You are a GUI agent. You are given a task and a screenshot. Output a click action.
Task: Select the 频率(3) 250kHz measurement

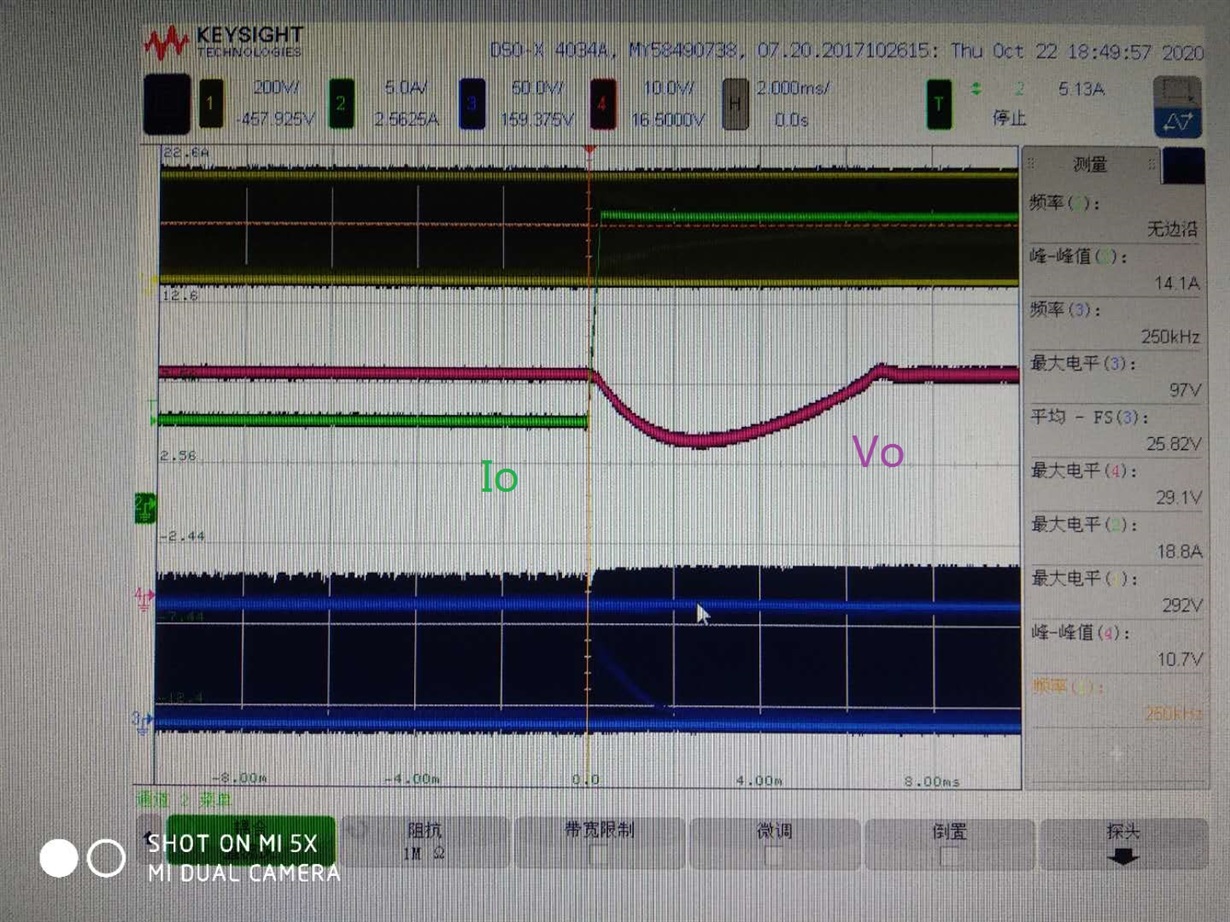pyautogui.click(x=1115, y=323)
